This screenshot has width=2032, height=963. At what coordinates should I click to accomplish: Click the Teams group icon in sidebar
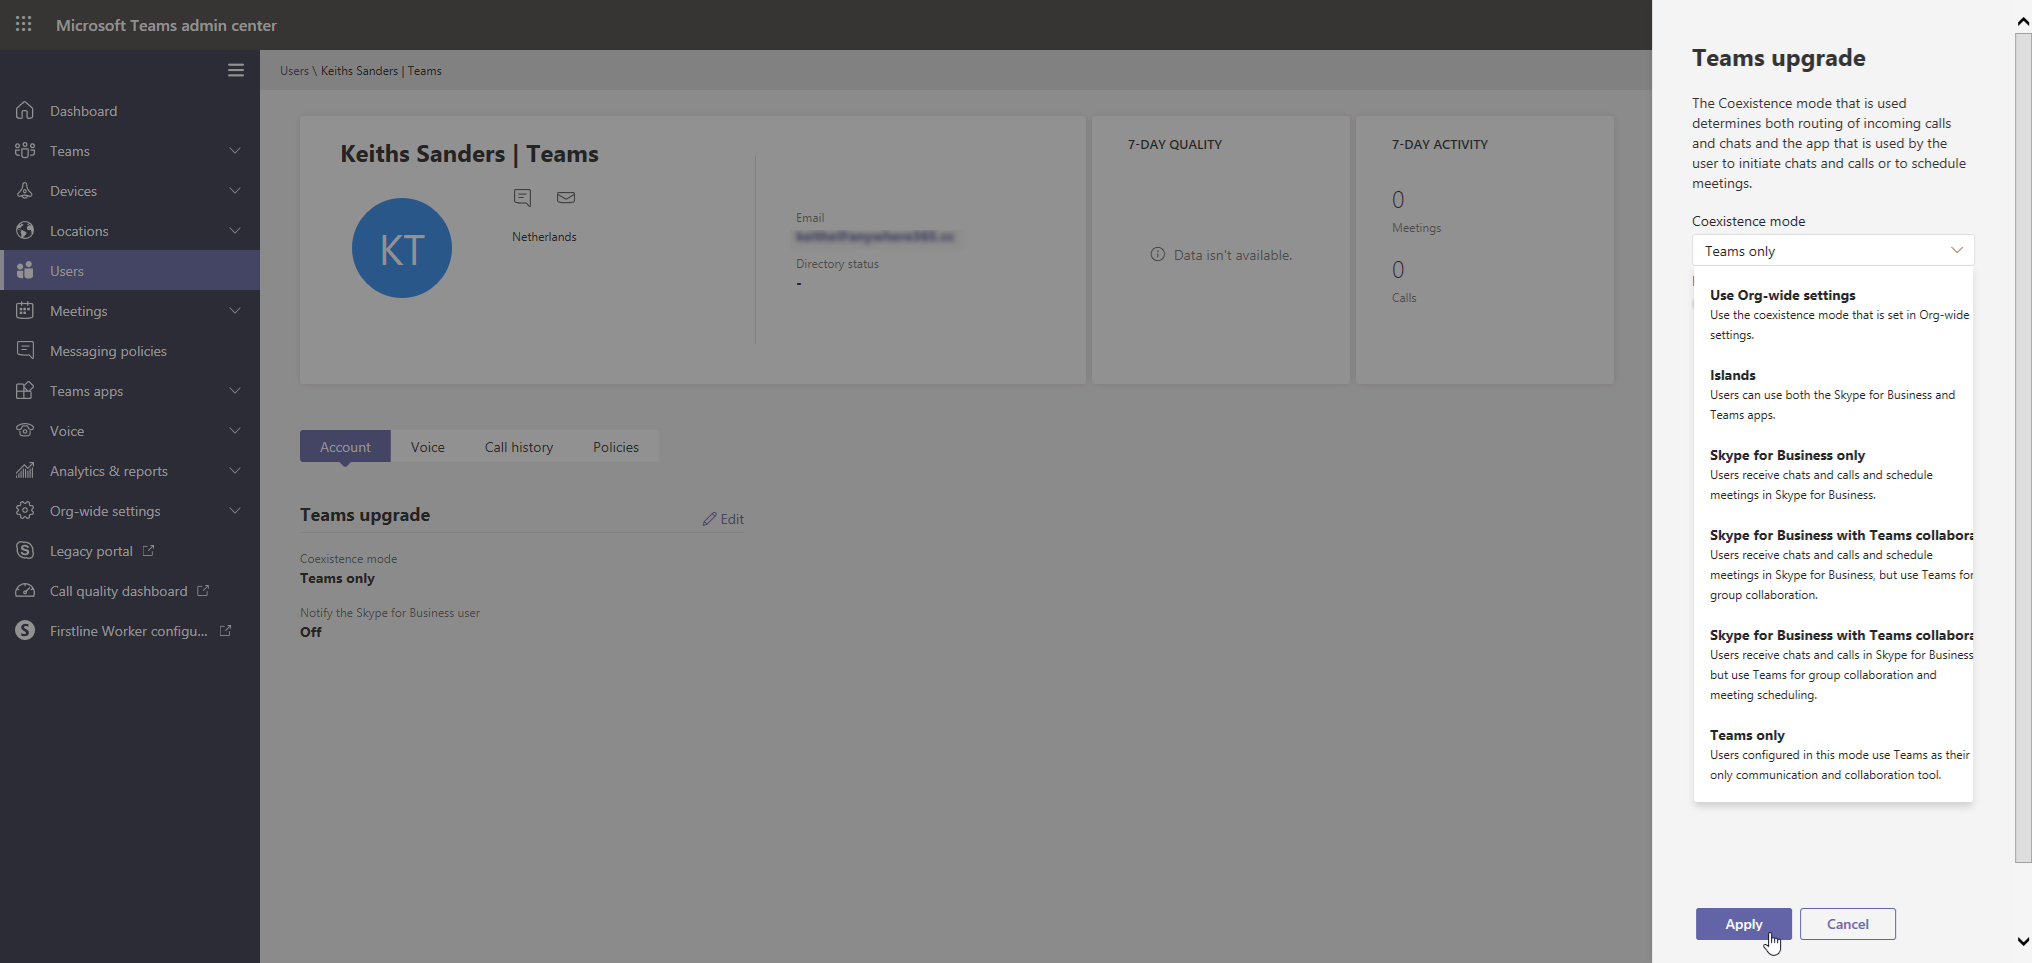(25, 150)
